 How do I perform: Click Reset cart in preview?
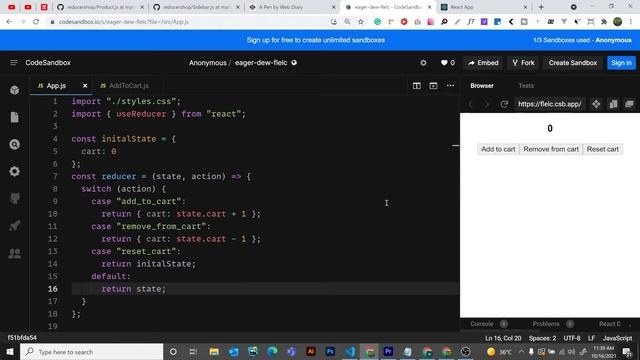tap(602, 149)
